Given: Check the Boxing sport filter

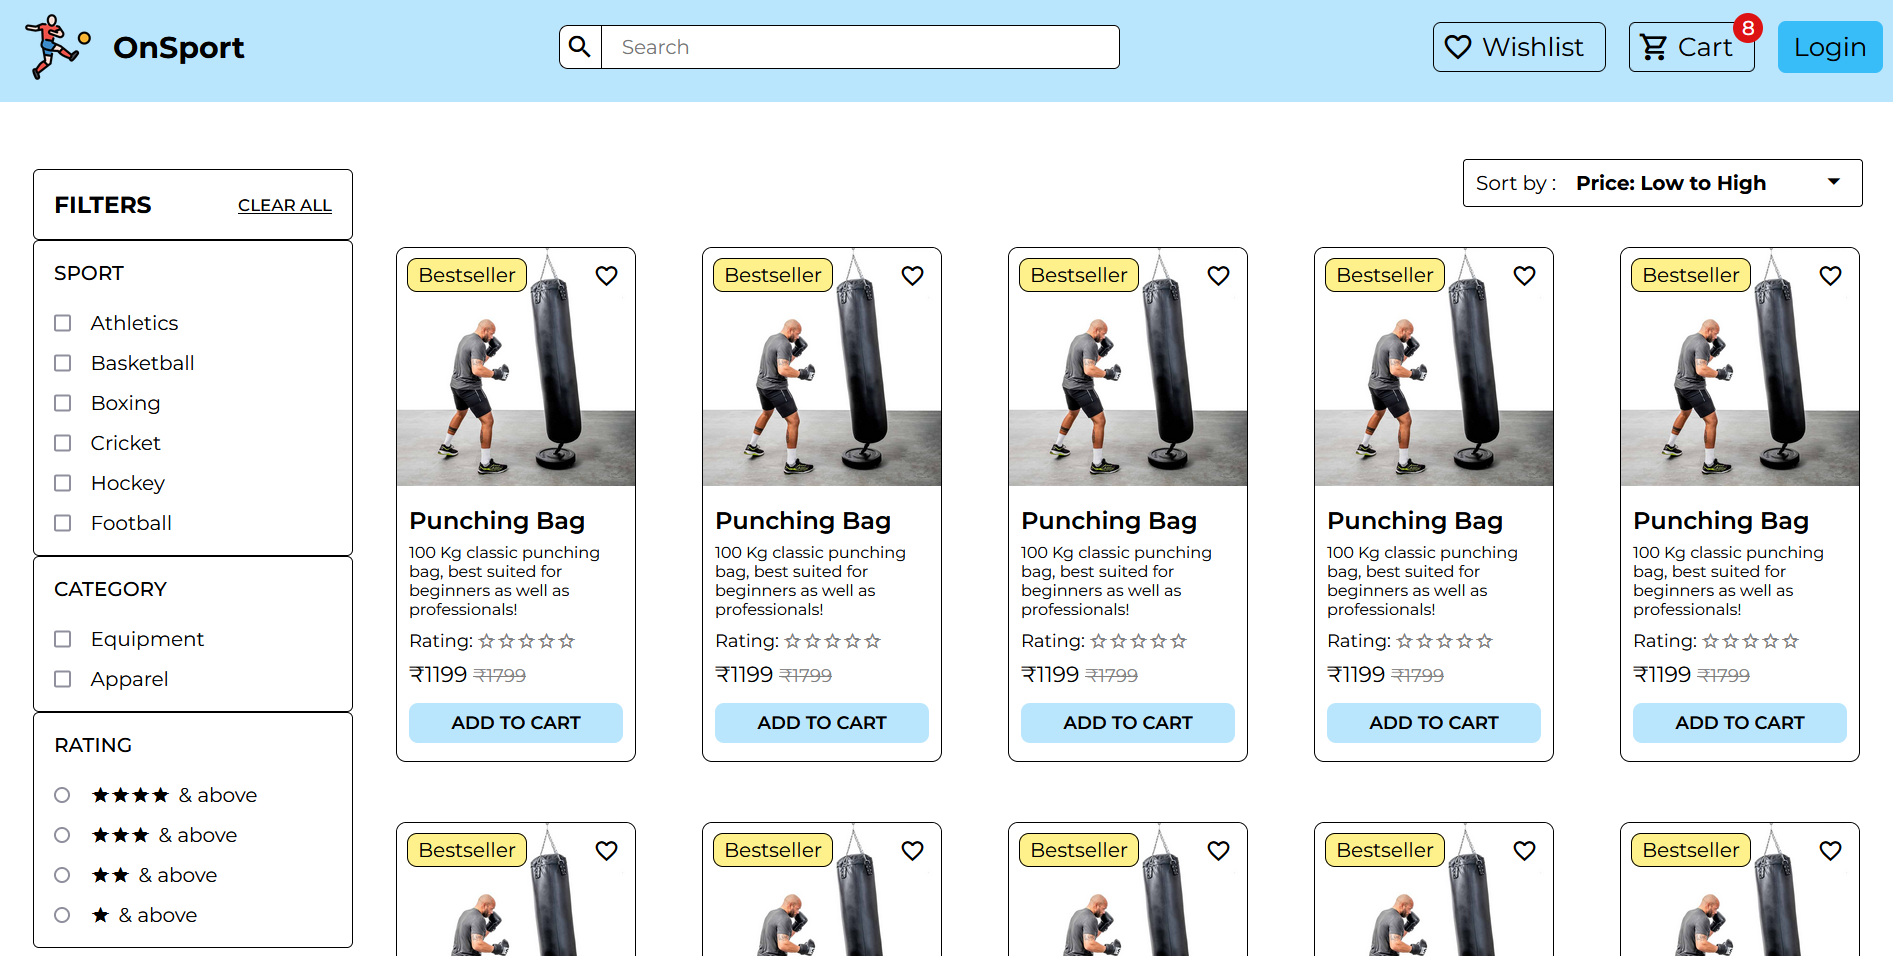Looking at the screenshot, I should (62, 403).
